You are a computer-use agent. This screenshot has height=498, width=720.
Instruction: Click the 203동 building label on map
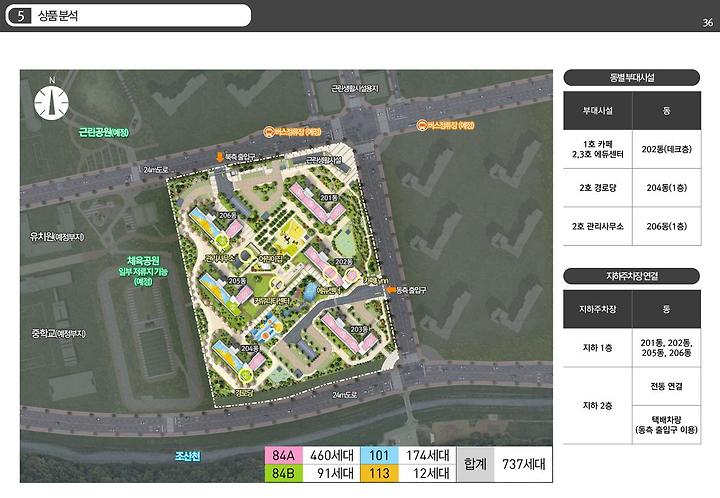(x=359, y=329)
